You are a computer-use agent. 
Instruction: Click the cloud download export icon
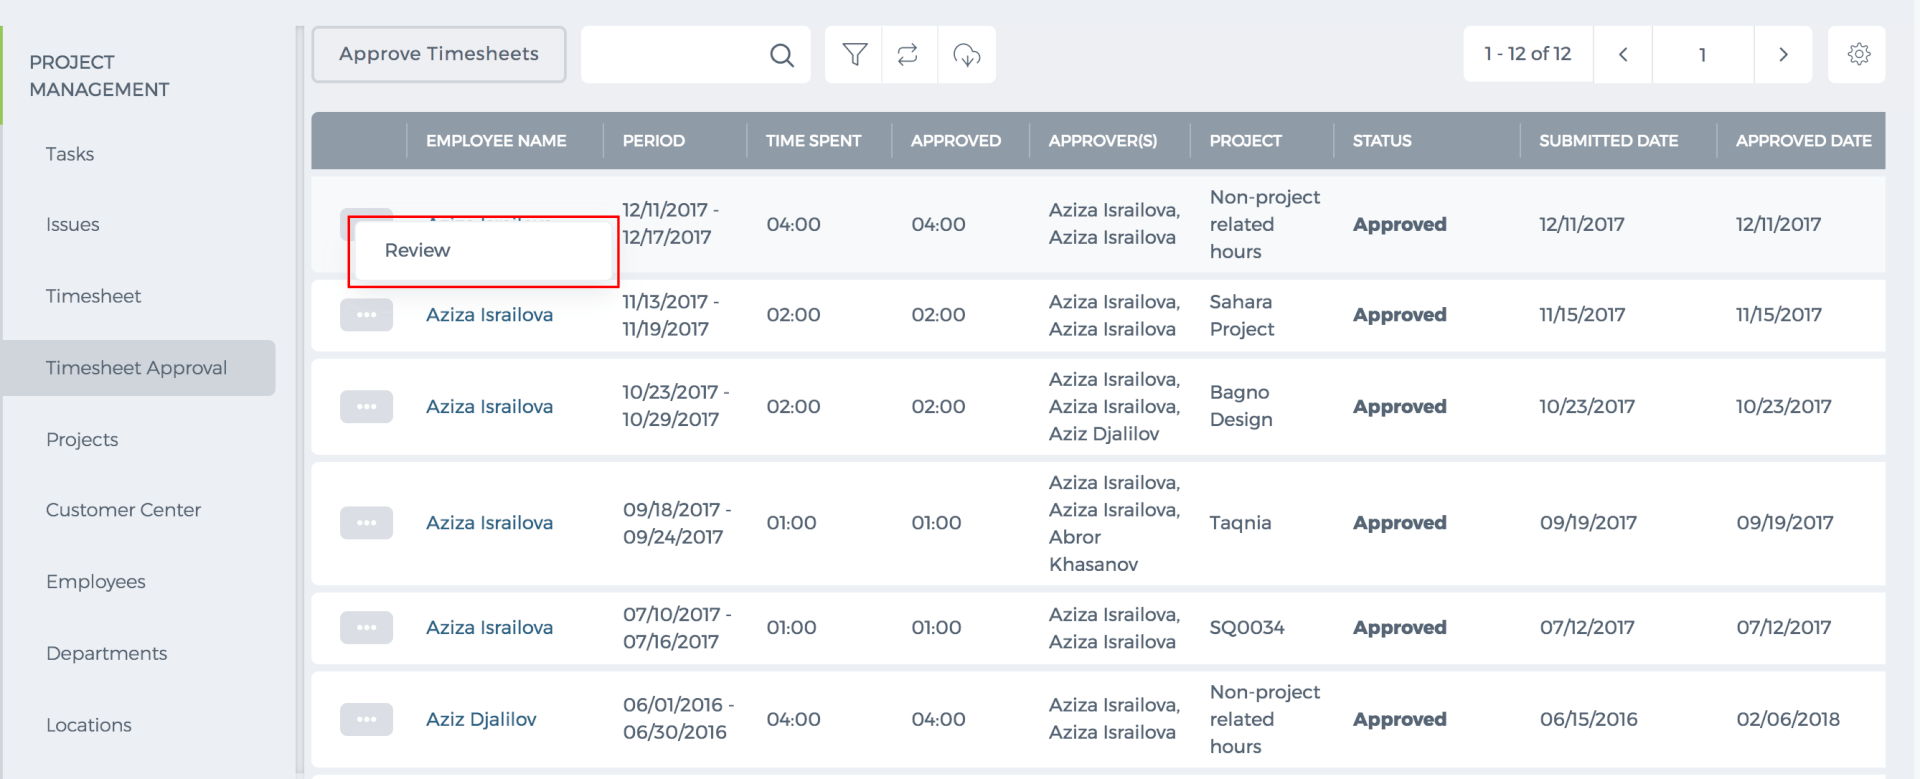click(x=967, y=55)
